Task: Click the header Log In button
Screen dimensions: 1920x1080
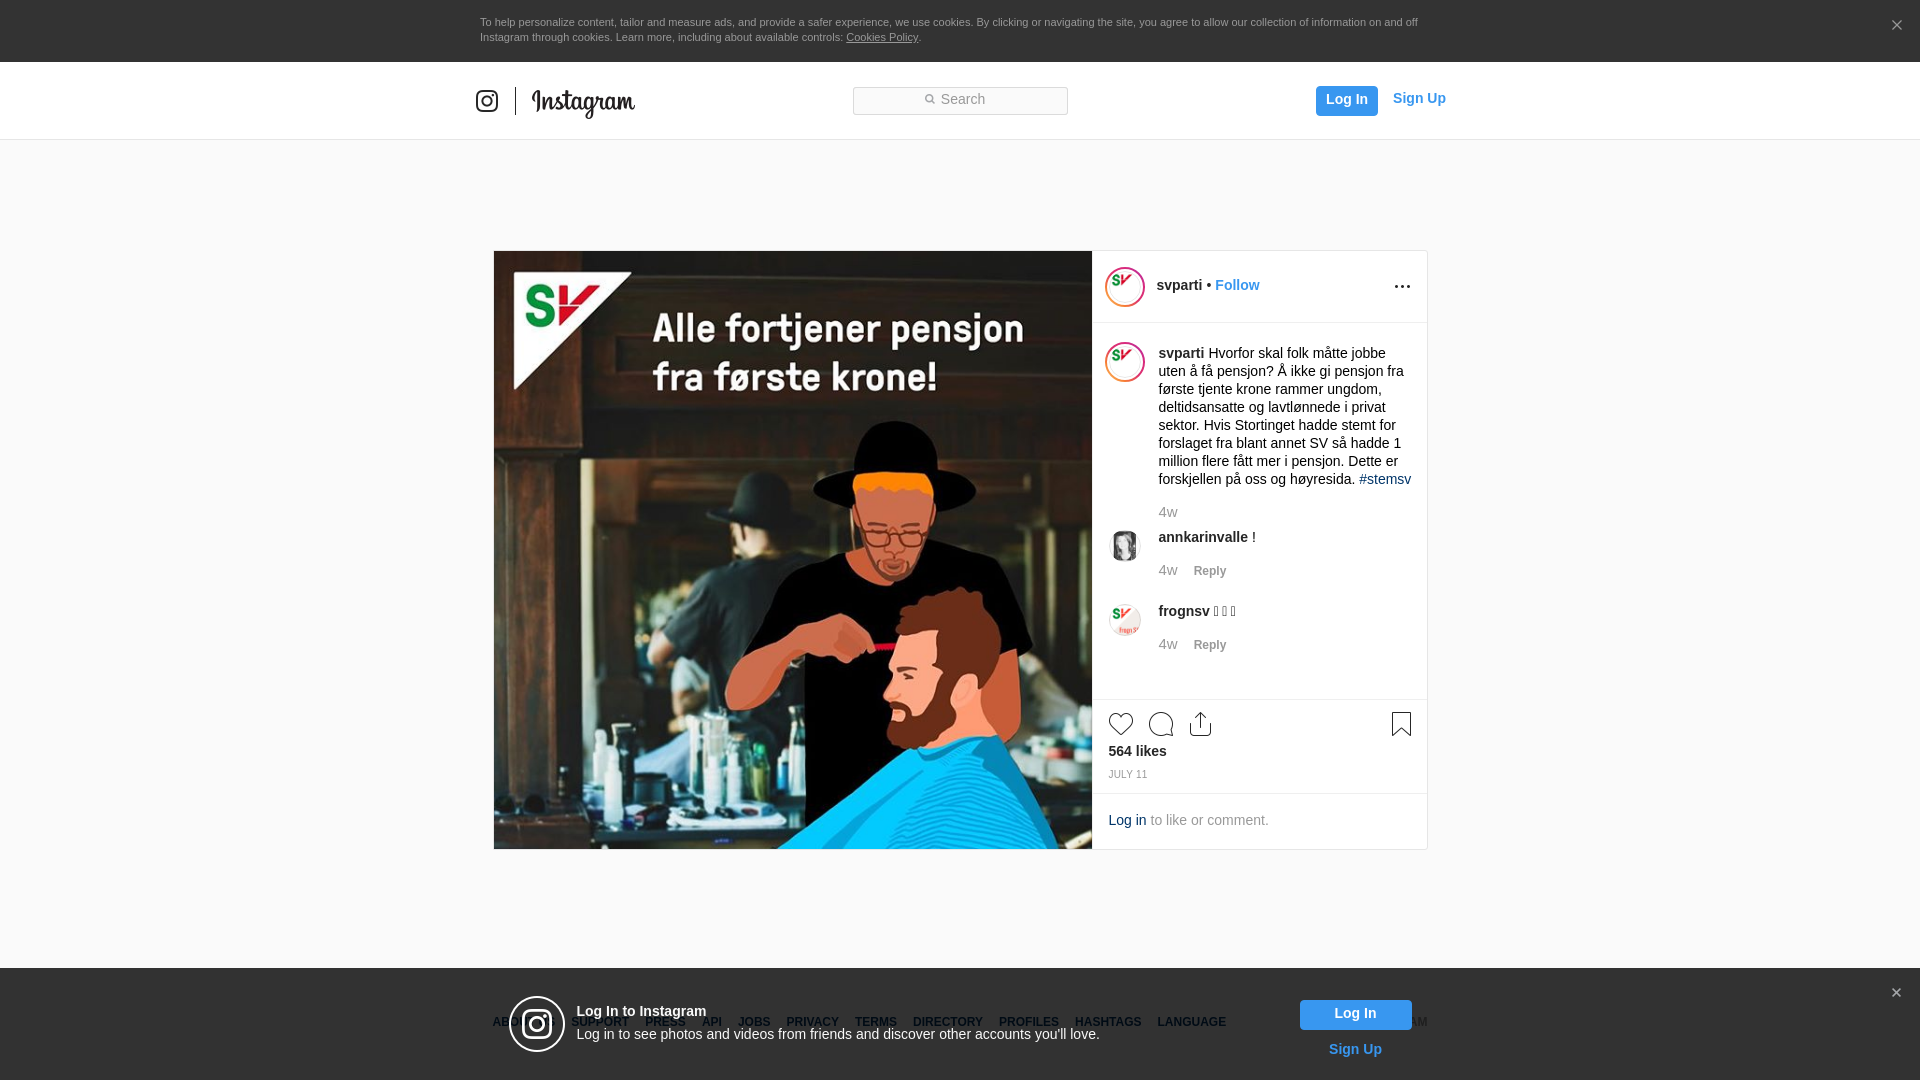Action: tap(1346, 100)
